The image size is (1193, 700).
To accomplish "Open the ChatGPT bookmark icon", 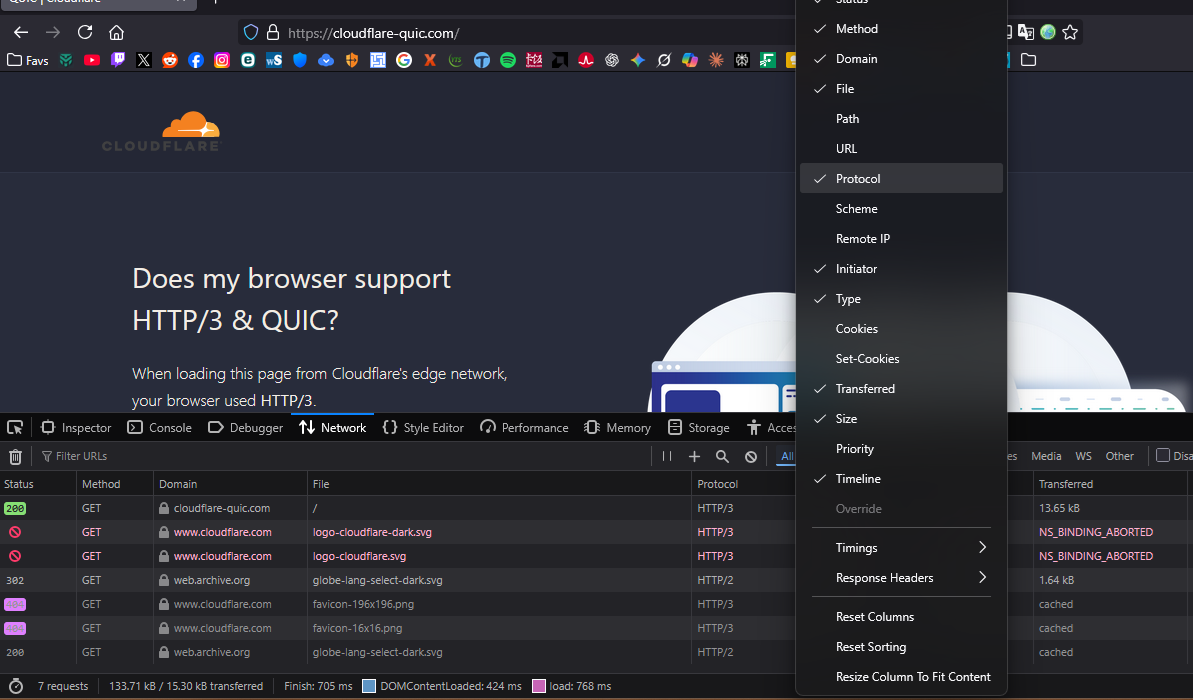I will pyautogui.click(x=612, y=60).
